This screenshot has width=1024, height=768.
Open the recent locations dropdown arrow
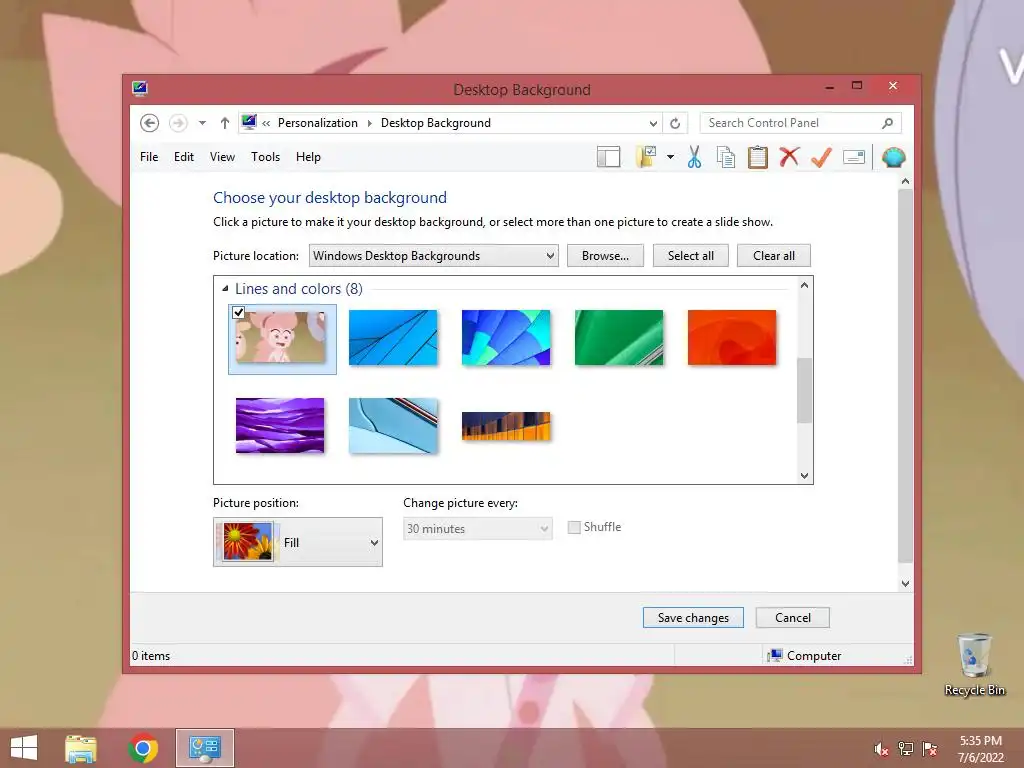point(202,123)
